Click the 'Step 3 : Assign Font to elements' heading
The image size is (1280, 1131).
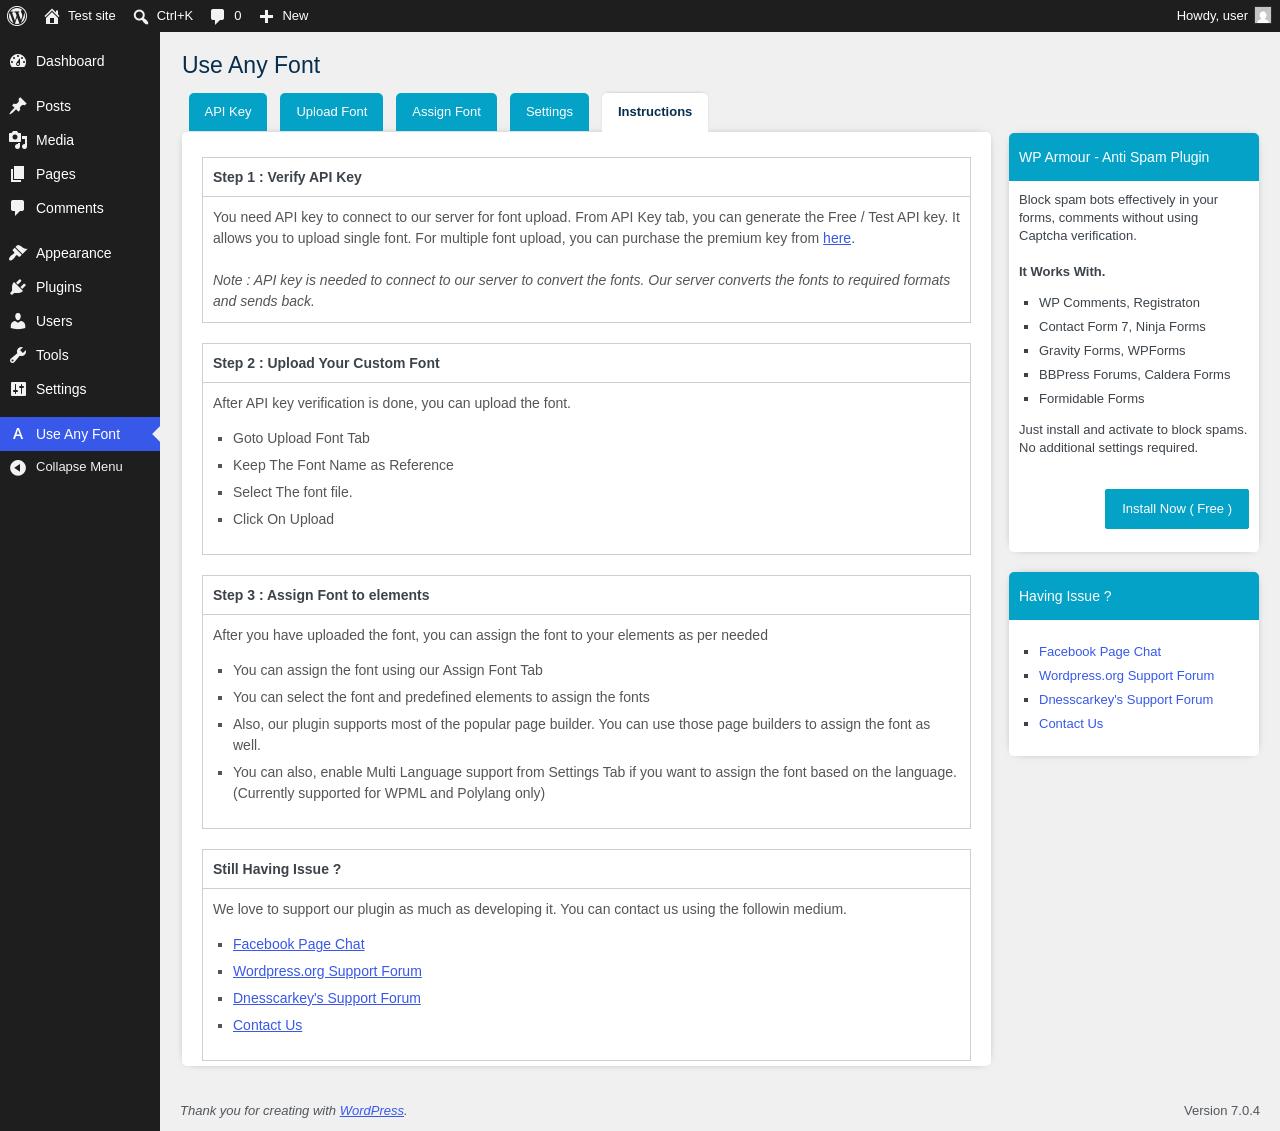tap(321, 595)
